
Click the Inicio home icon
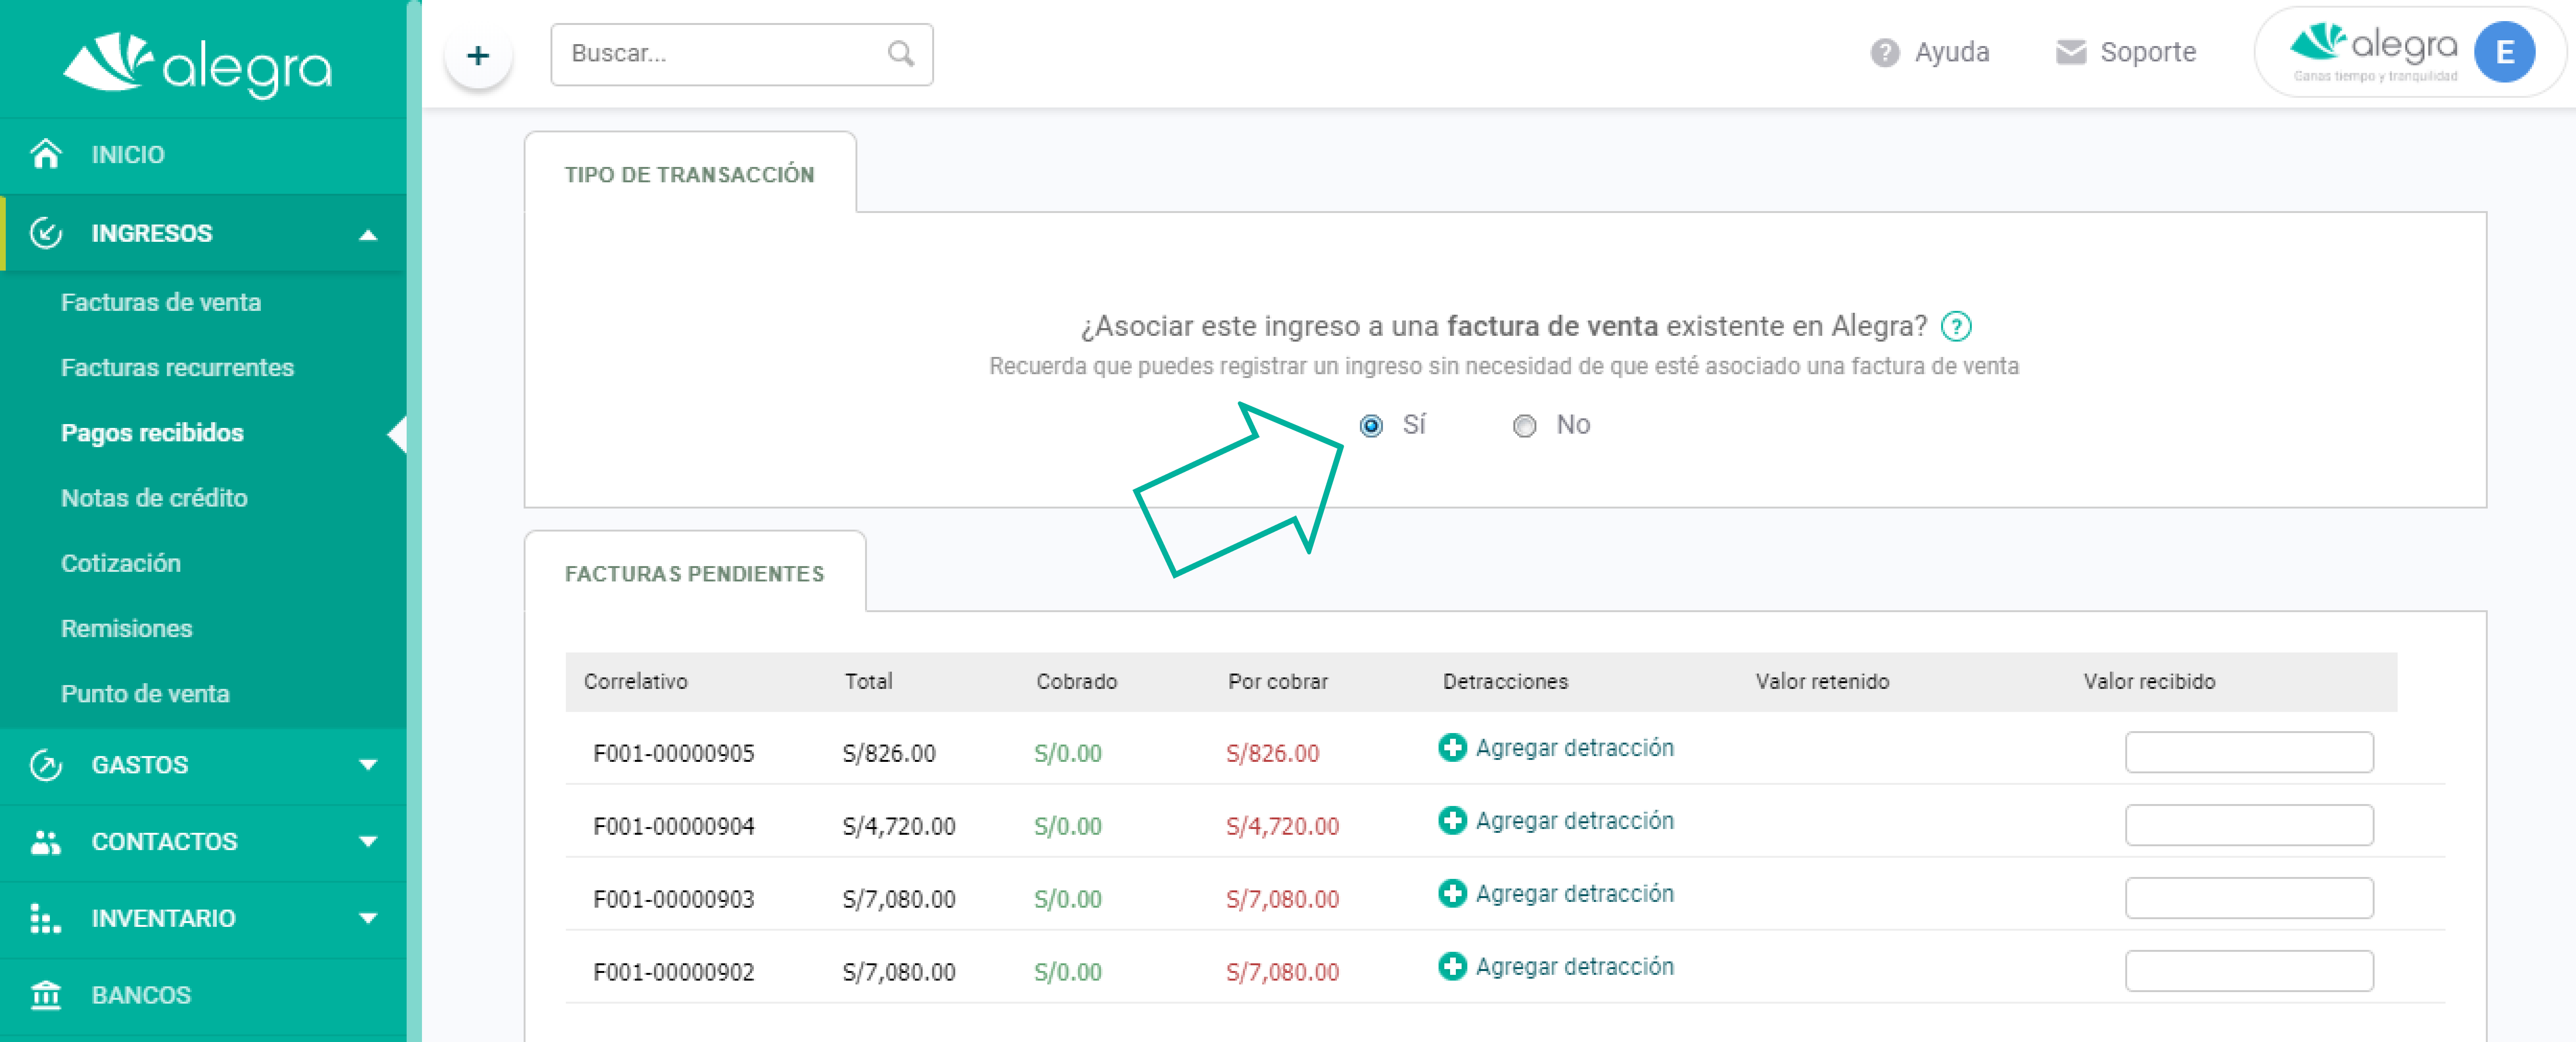coord(46,154)
